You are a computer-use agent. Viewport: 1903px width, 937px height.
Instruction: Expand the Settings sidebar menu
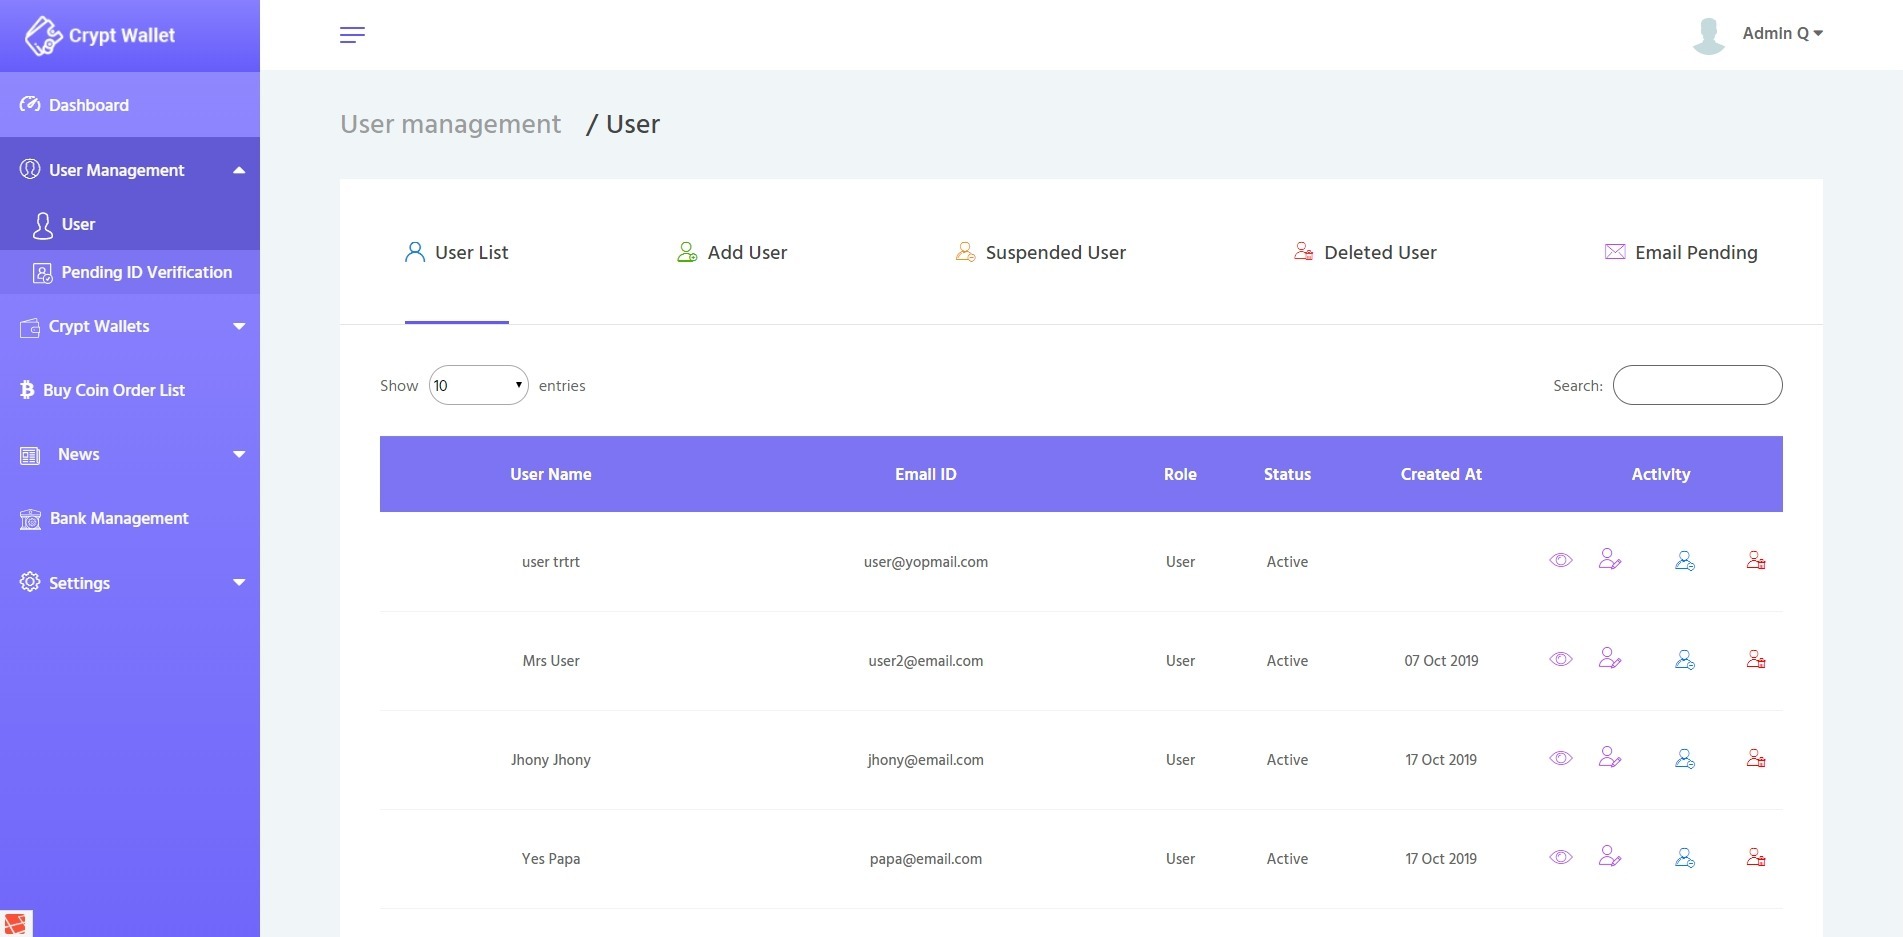130,583
